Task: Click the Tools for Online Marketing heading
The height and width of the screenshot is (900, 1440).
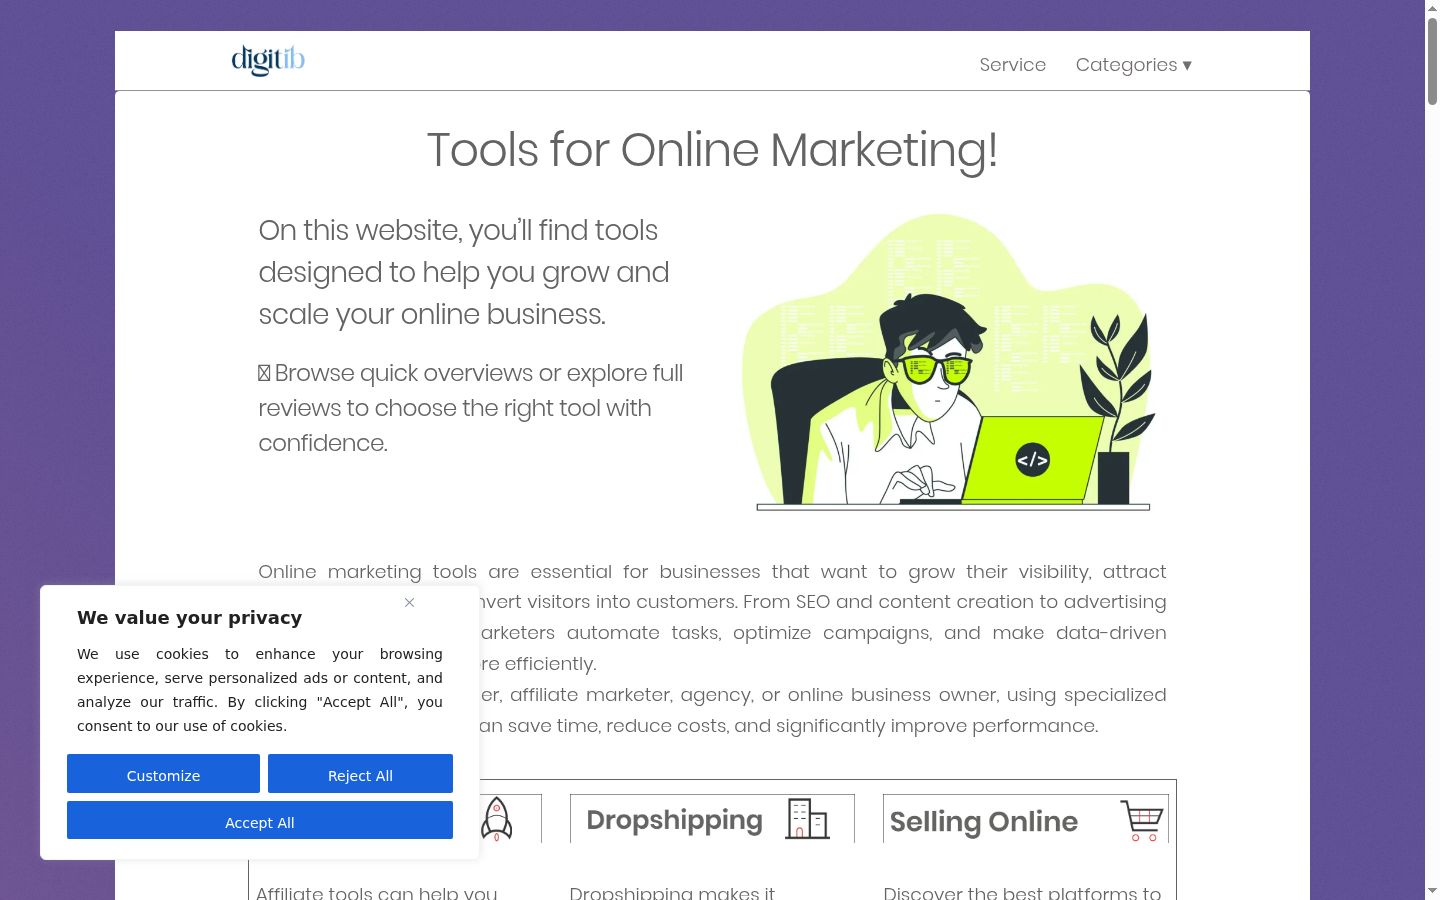Action: [x=712, y=150]
